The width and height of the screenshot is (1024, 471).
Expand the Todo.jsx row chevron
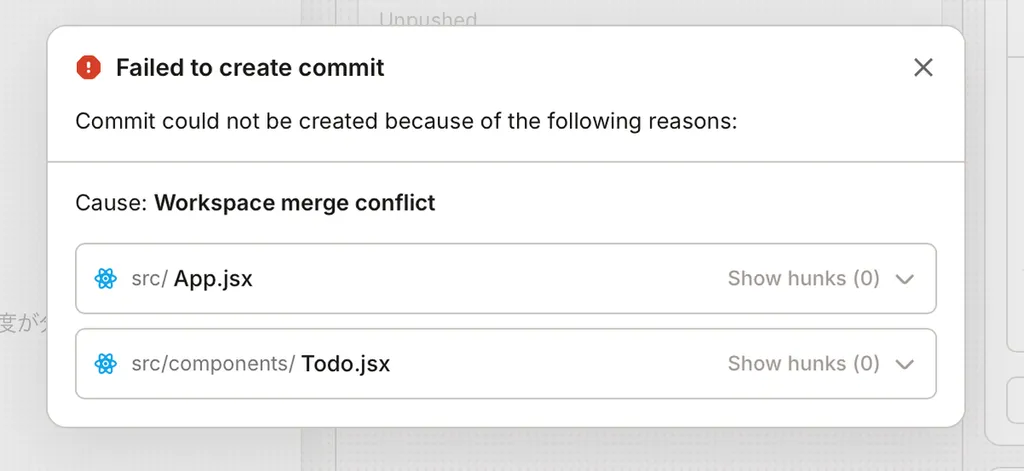coord(905,364)
